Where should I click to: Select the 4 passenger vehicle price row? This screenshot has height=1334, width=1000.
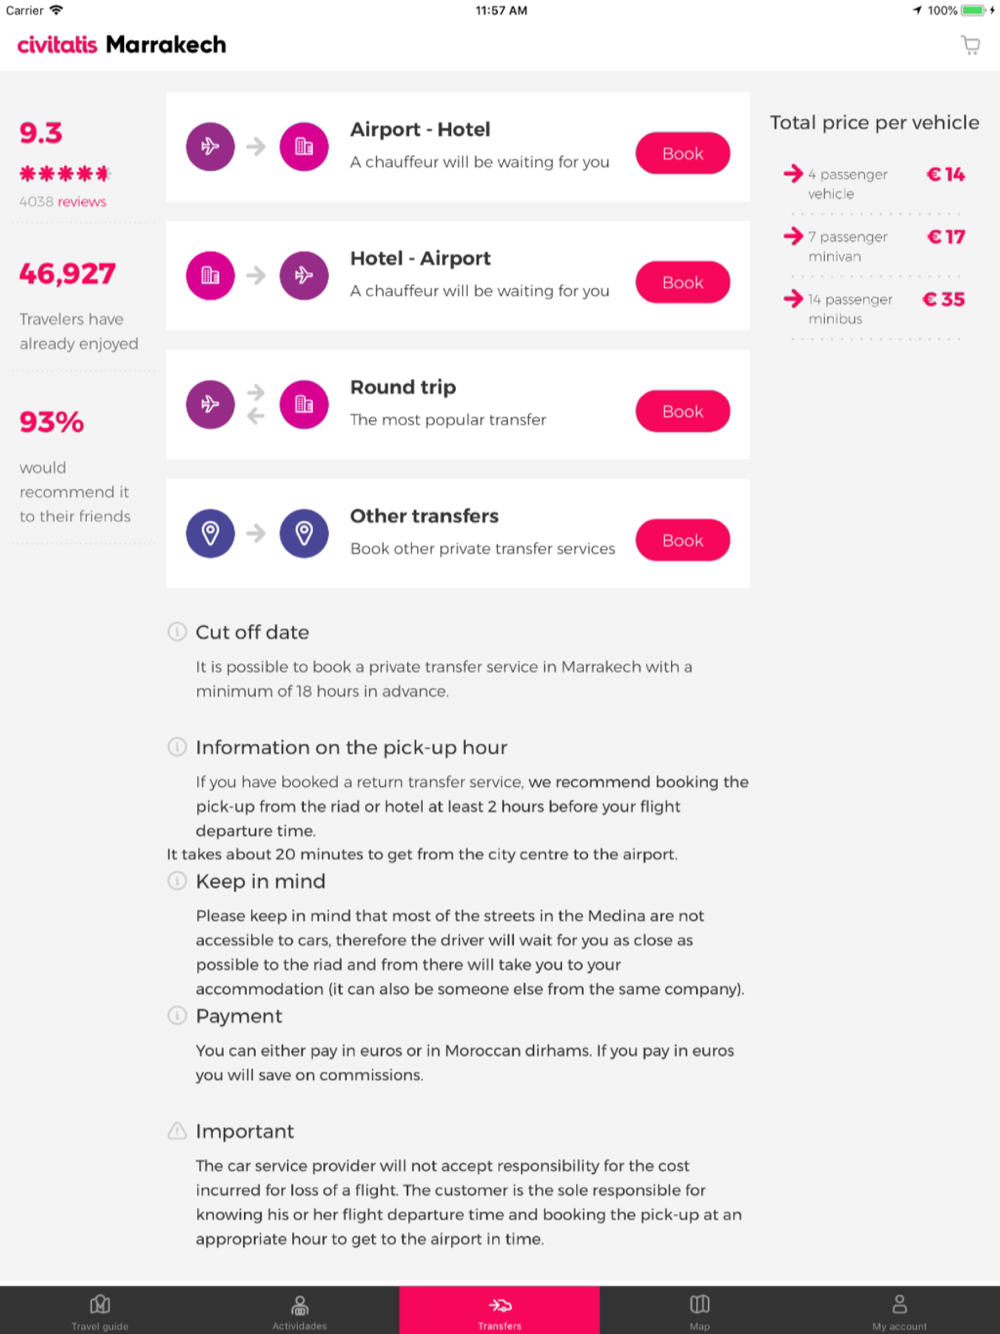[874, 184]
